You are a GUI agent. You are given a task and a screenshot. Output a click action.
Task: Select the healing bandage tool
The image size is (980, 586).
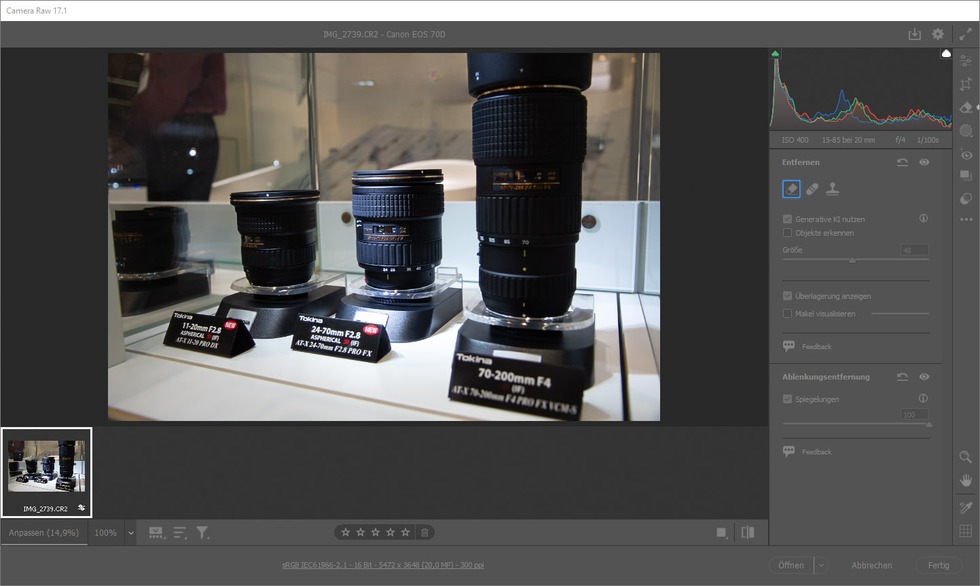click(x=812, y=188)
